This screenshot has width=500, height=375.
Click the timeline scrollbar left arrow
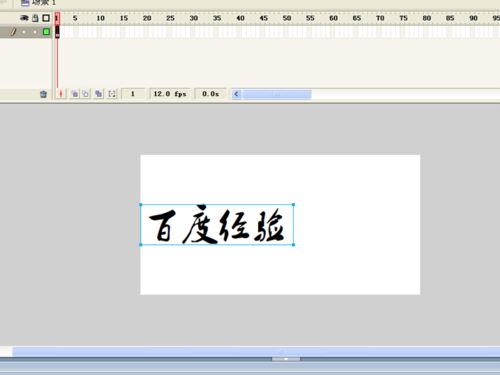coord(236,94)
